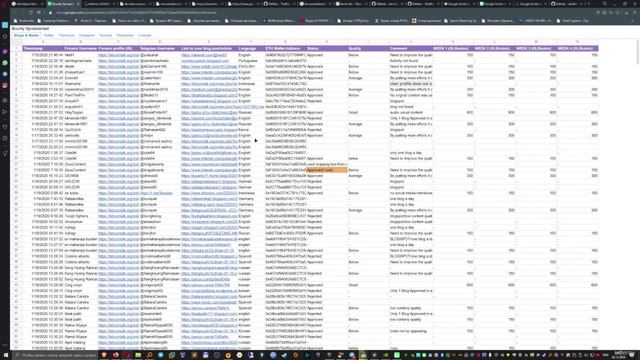Click the Bounty Spreadsheet document title

30,29
